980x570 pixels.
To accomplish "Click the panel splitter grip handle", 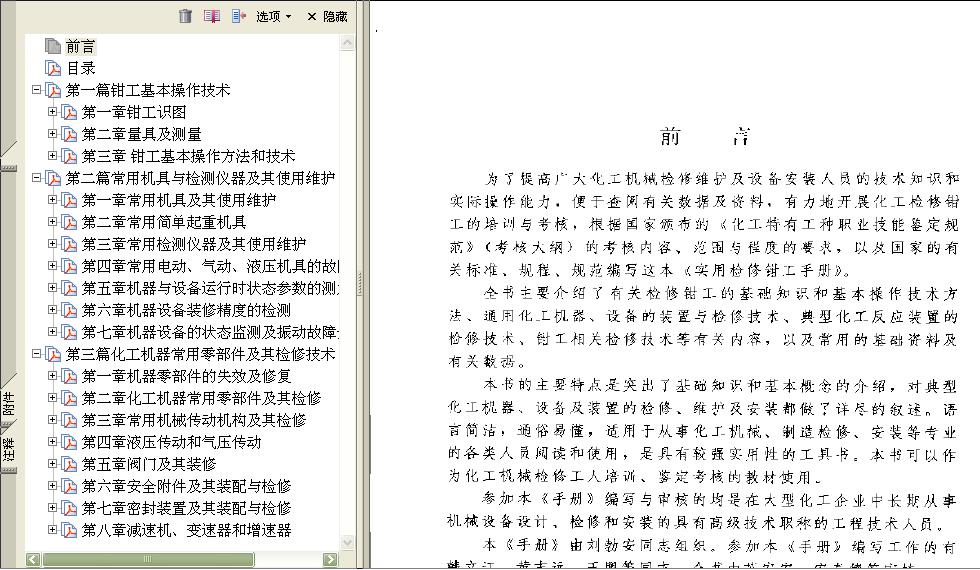I will (x=360, y=284).
